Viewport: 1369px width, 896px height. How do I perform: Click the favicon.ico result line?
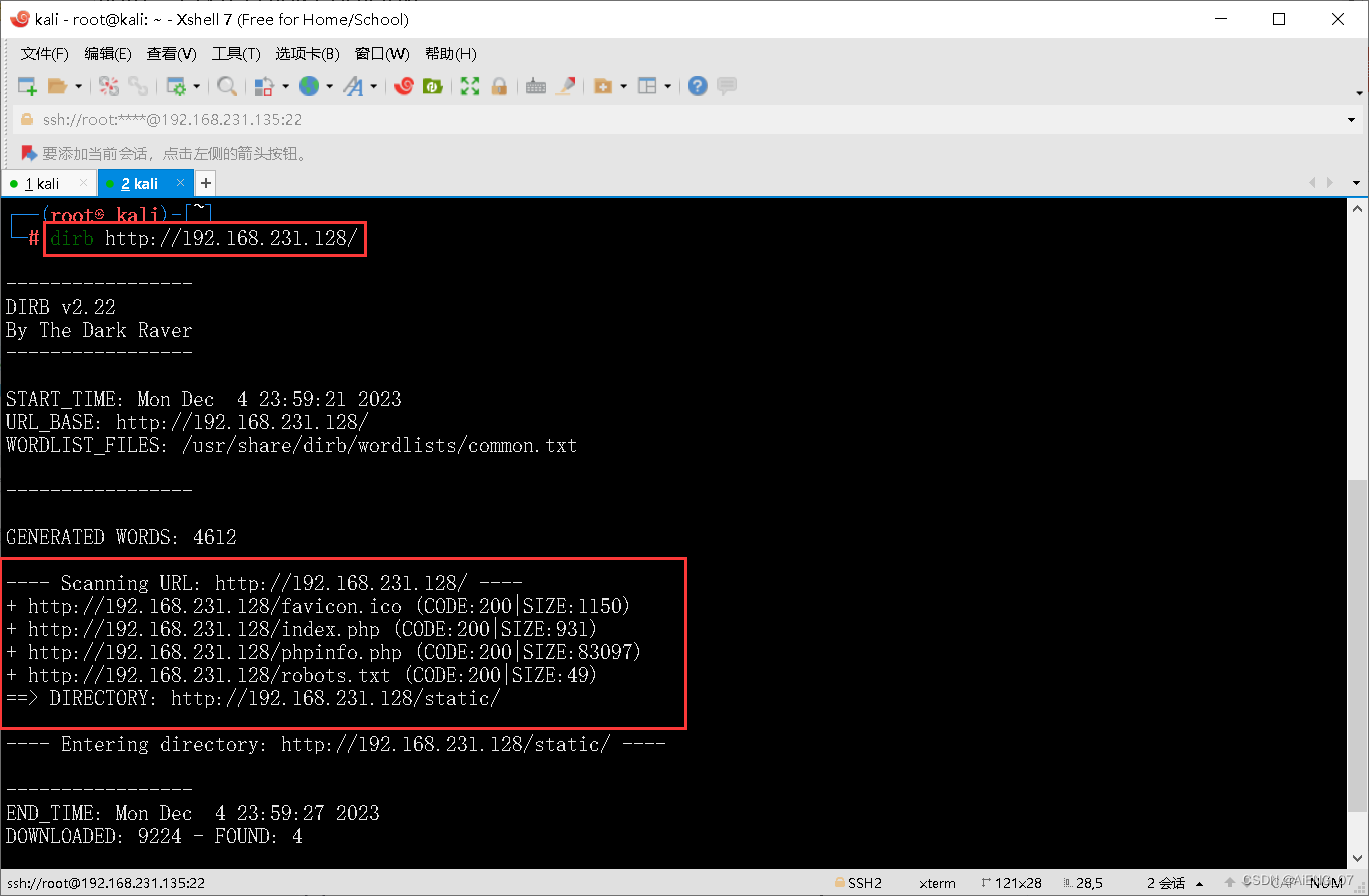point(318,606)
